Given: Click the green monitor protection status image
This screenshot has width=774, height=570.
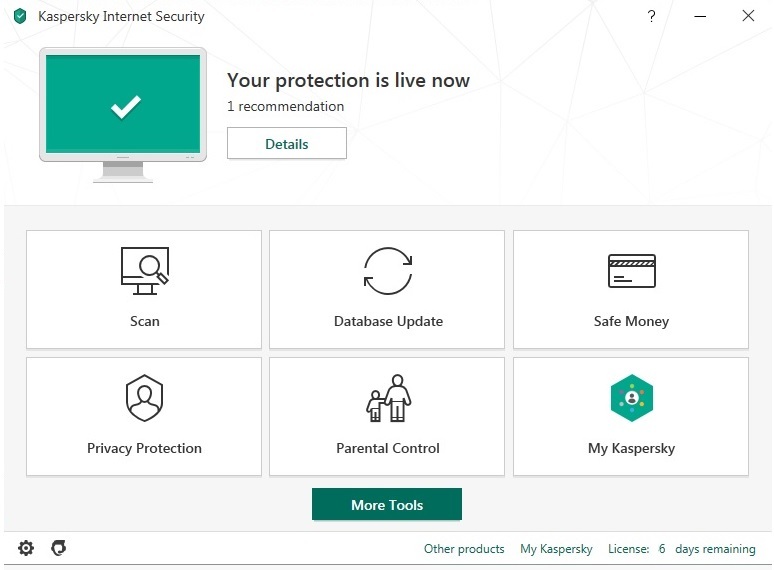Looking at the screenshot, I should point(123,114).
